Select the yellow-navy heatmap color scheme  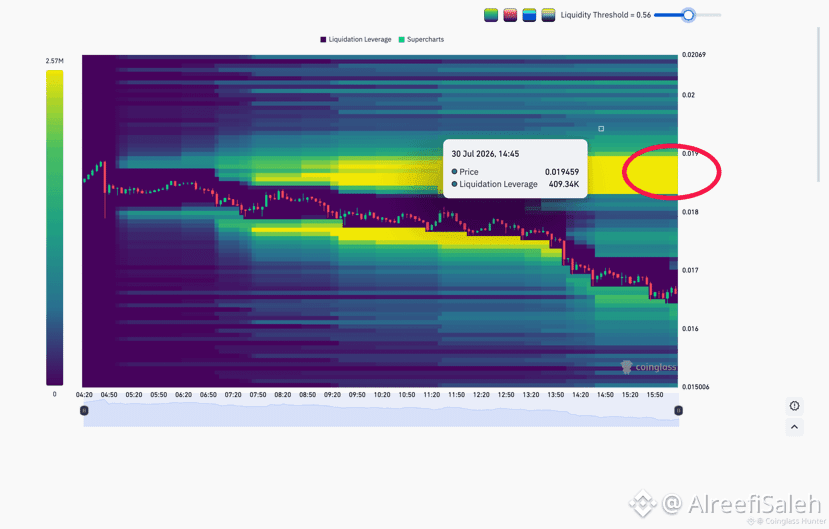click(x=548, y=15)
